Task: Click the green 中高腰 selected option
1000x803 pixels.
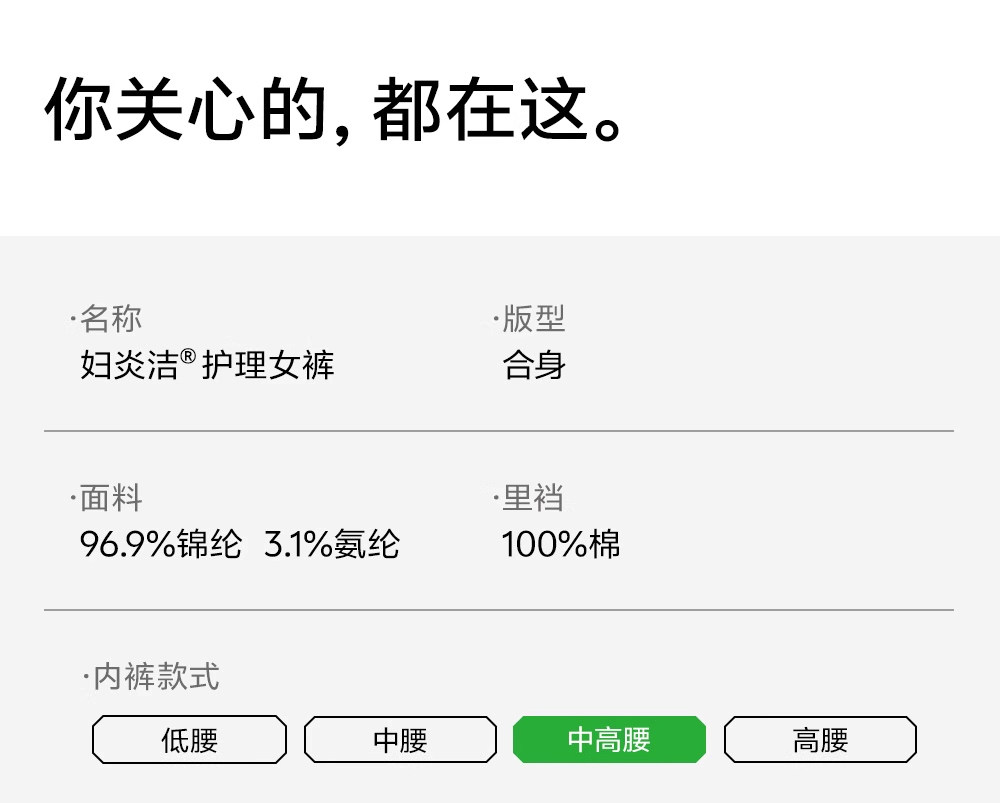Action: pos(609,740)
